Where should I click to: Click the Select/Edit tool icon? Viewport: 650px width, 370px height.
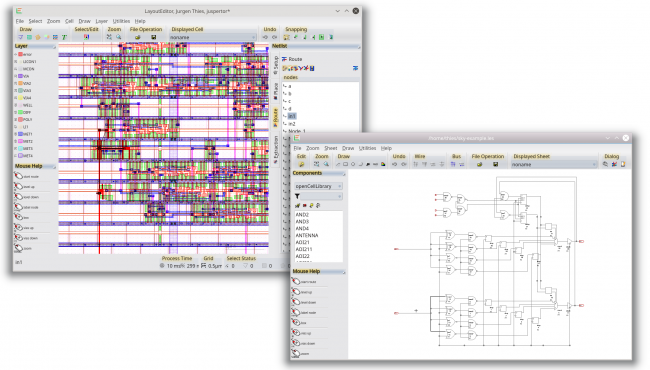tap(86, 37)
